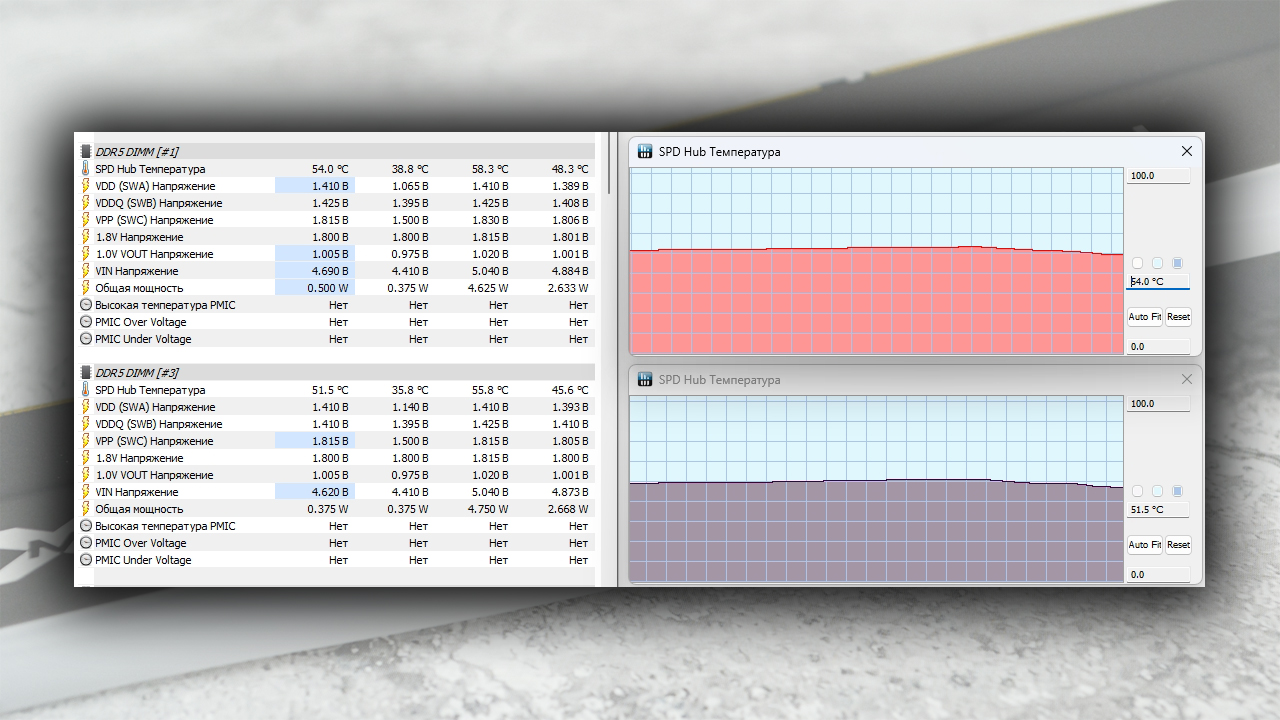Click the PMIC Over Voltage icon under DIMM [#3]
This screenshot has width=1280, height=720.
click(x=85, y=543)
